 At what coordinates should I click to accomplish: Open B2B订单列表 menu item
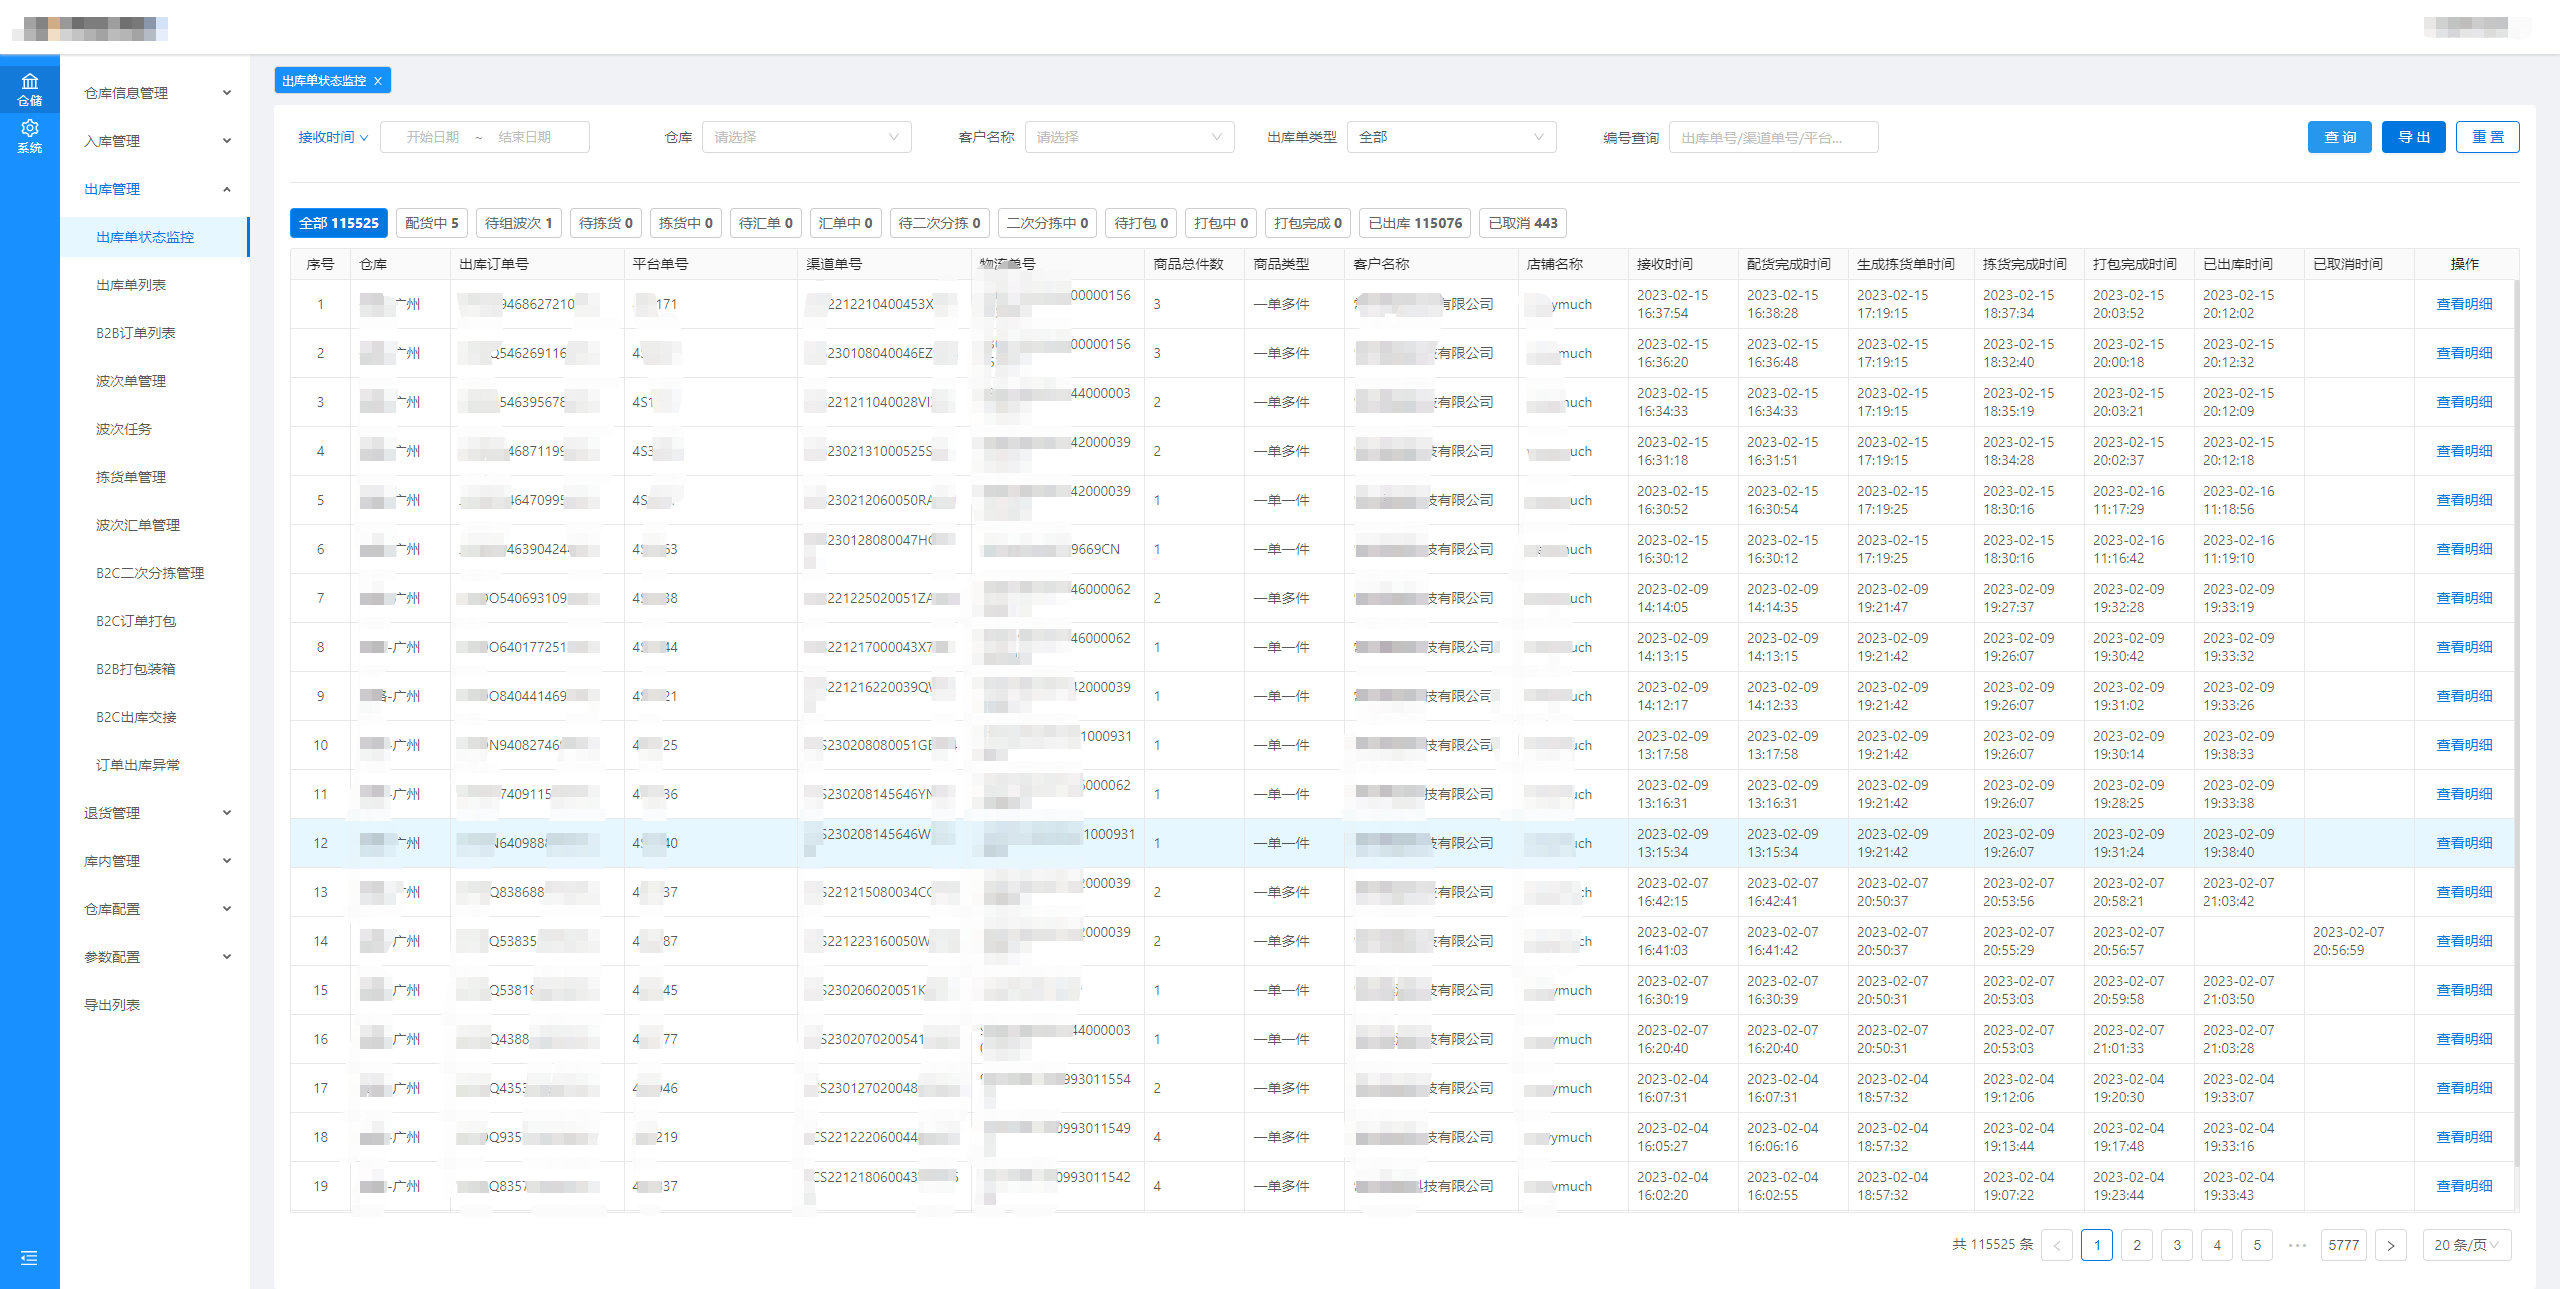click(x=155, y=333)
